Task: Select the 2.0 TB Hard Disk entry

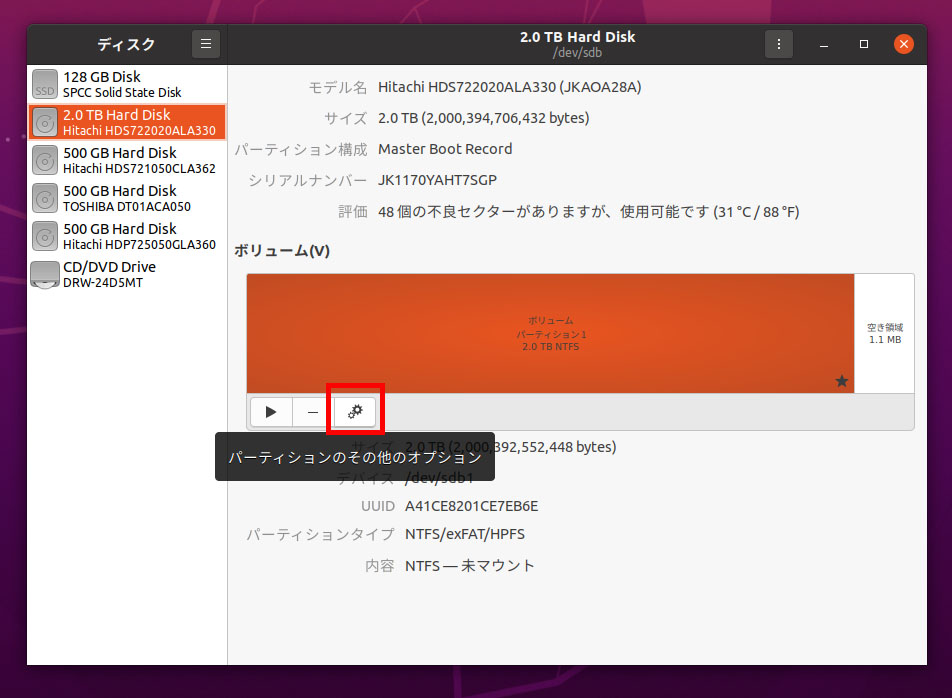Action: pyautogui.click(x=127, y=122)
